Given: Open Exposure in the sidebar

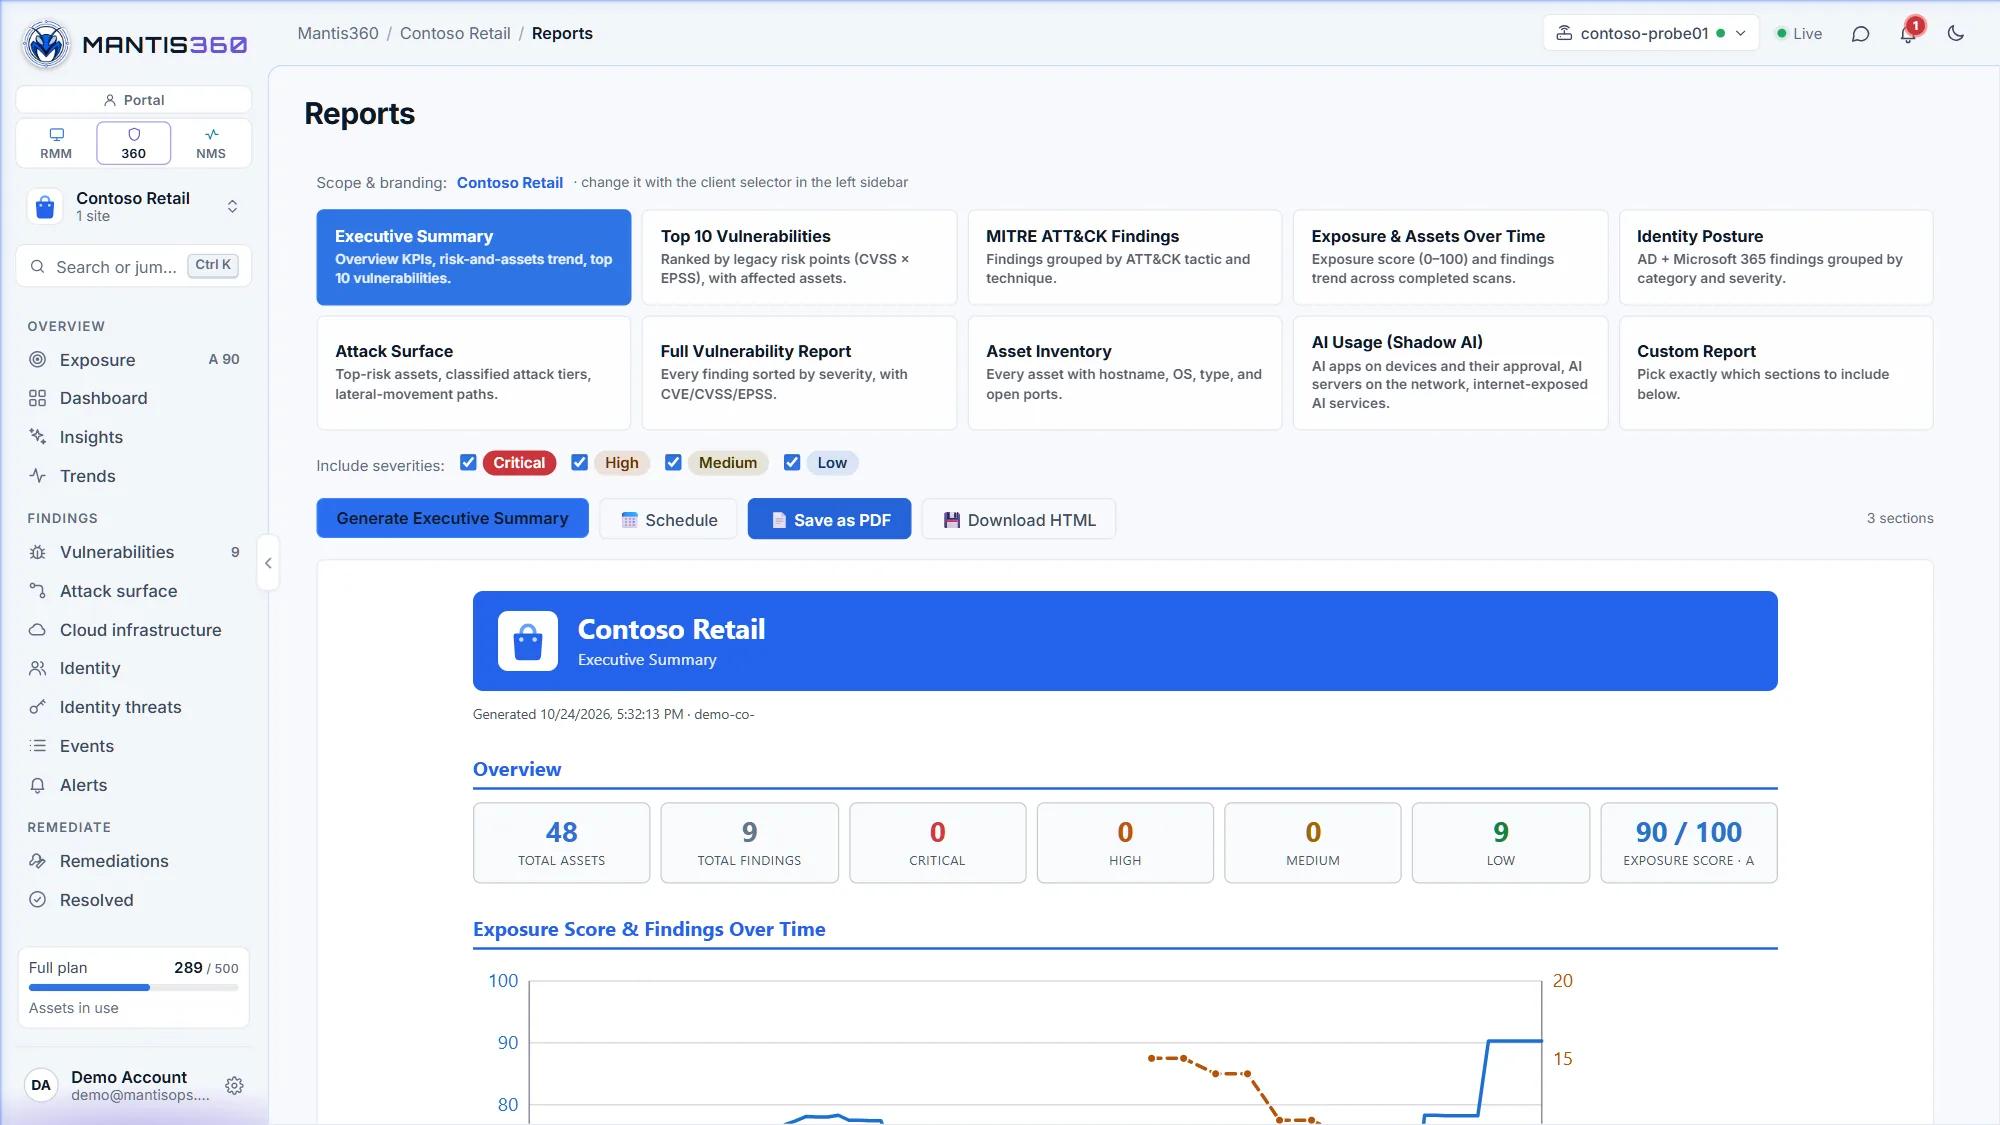Looking at the screenshot, I should [134, 359].
